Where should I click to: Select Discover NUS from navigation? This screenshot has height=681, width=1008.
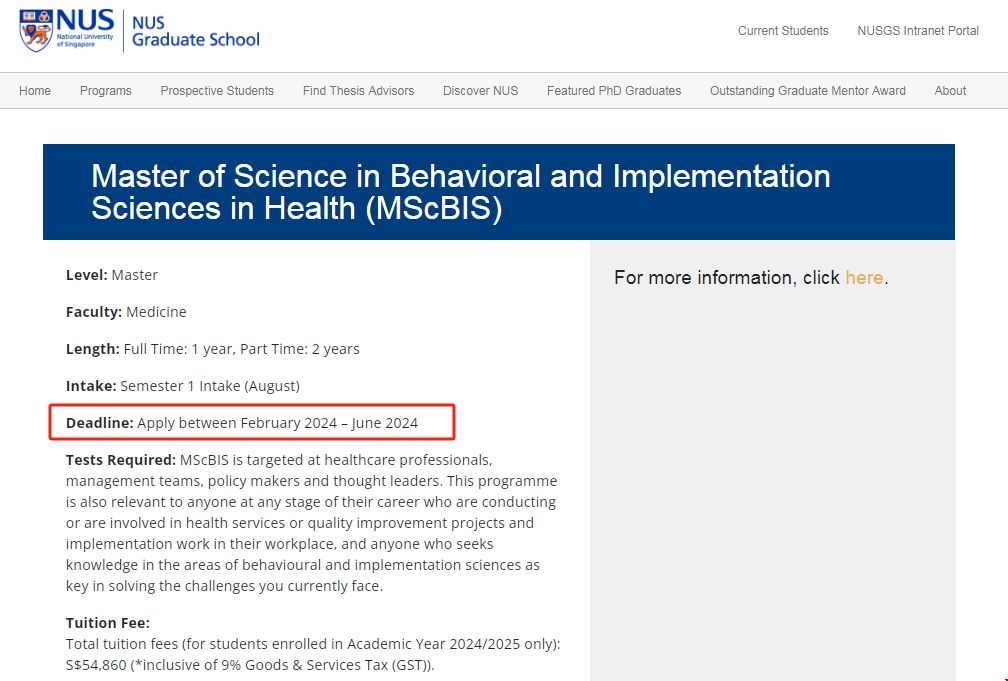pyautogui.click(x=480, y=90)
